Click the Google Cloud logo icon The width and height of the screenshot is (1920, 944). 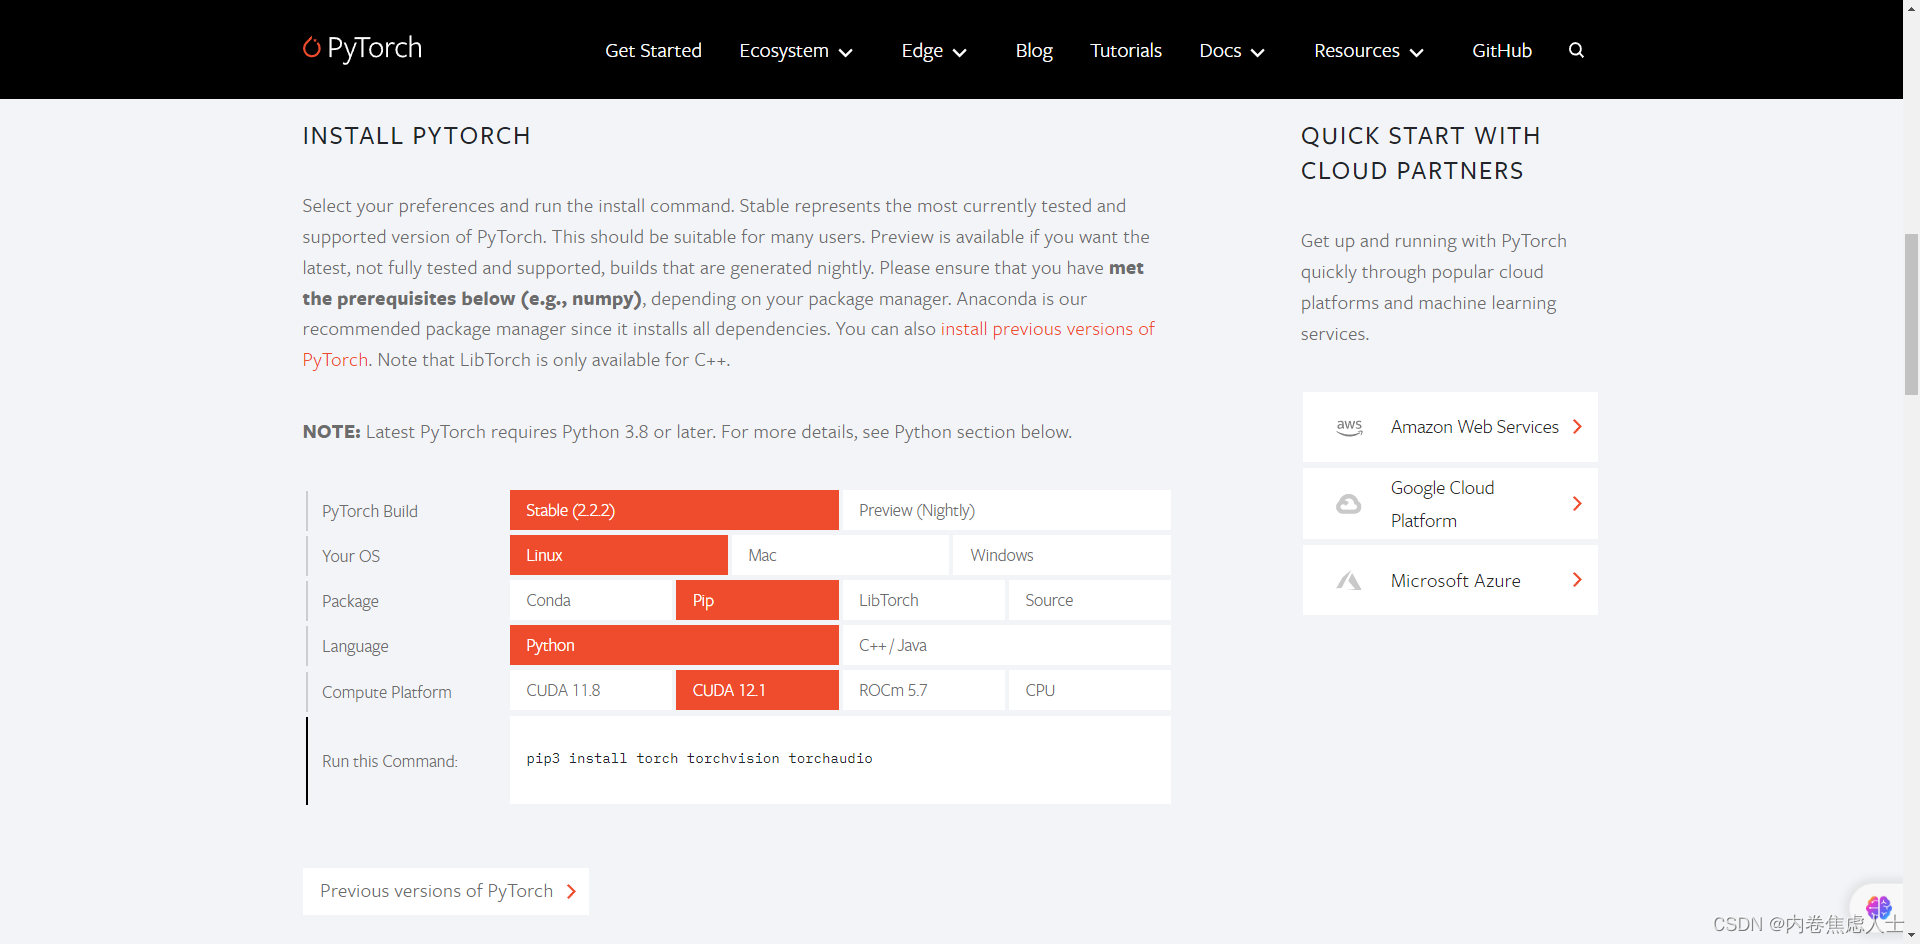click(1349, 504)
